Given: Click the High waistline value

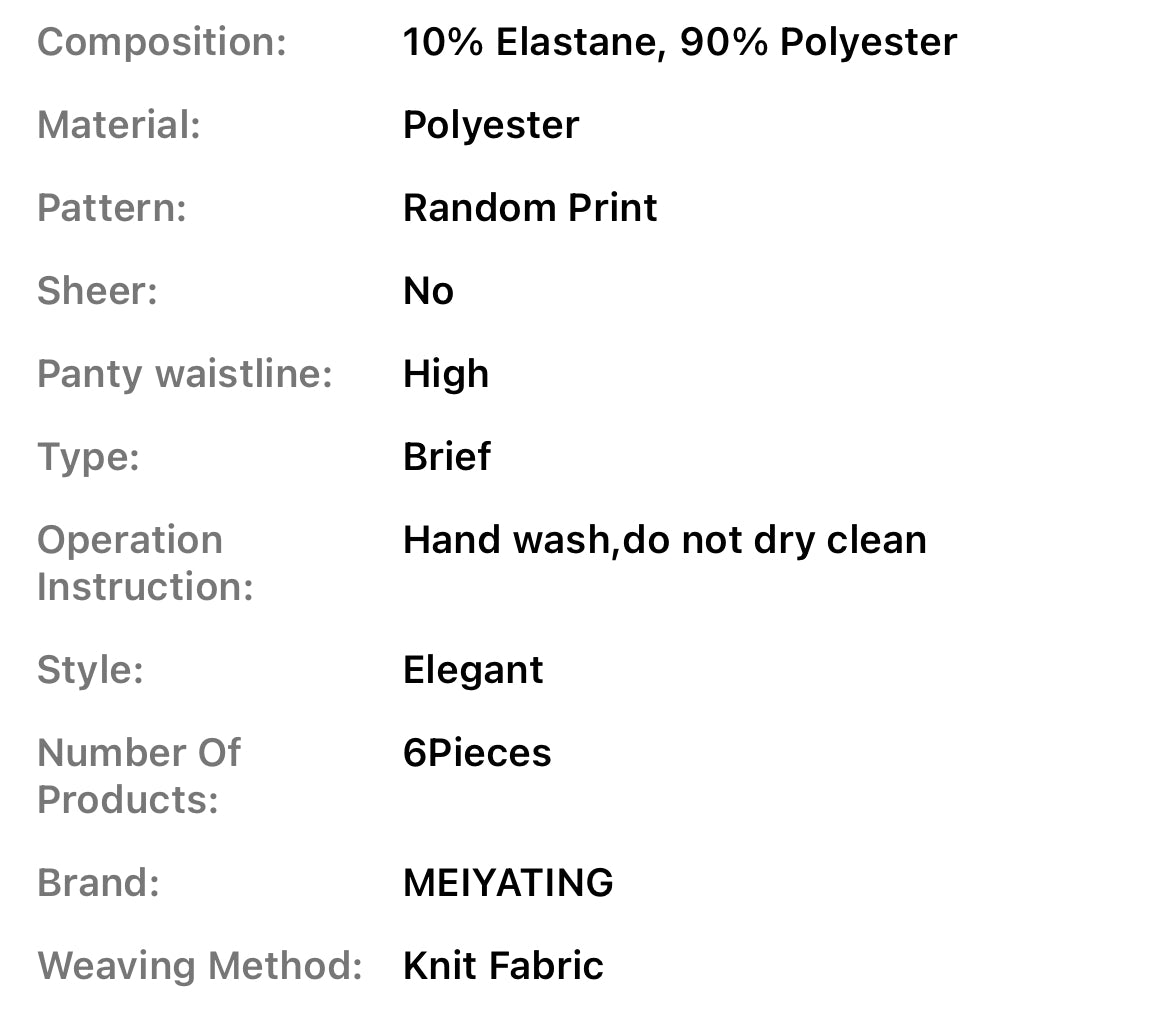Looking at the screenshot, I should tap(446, 374).
